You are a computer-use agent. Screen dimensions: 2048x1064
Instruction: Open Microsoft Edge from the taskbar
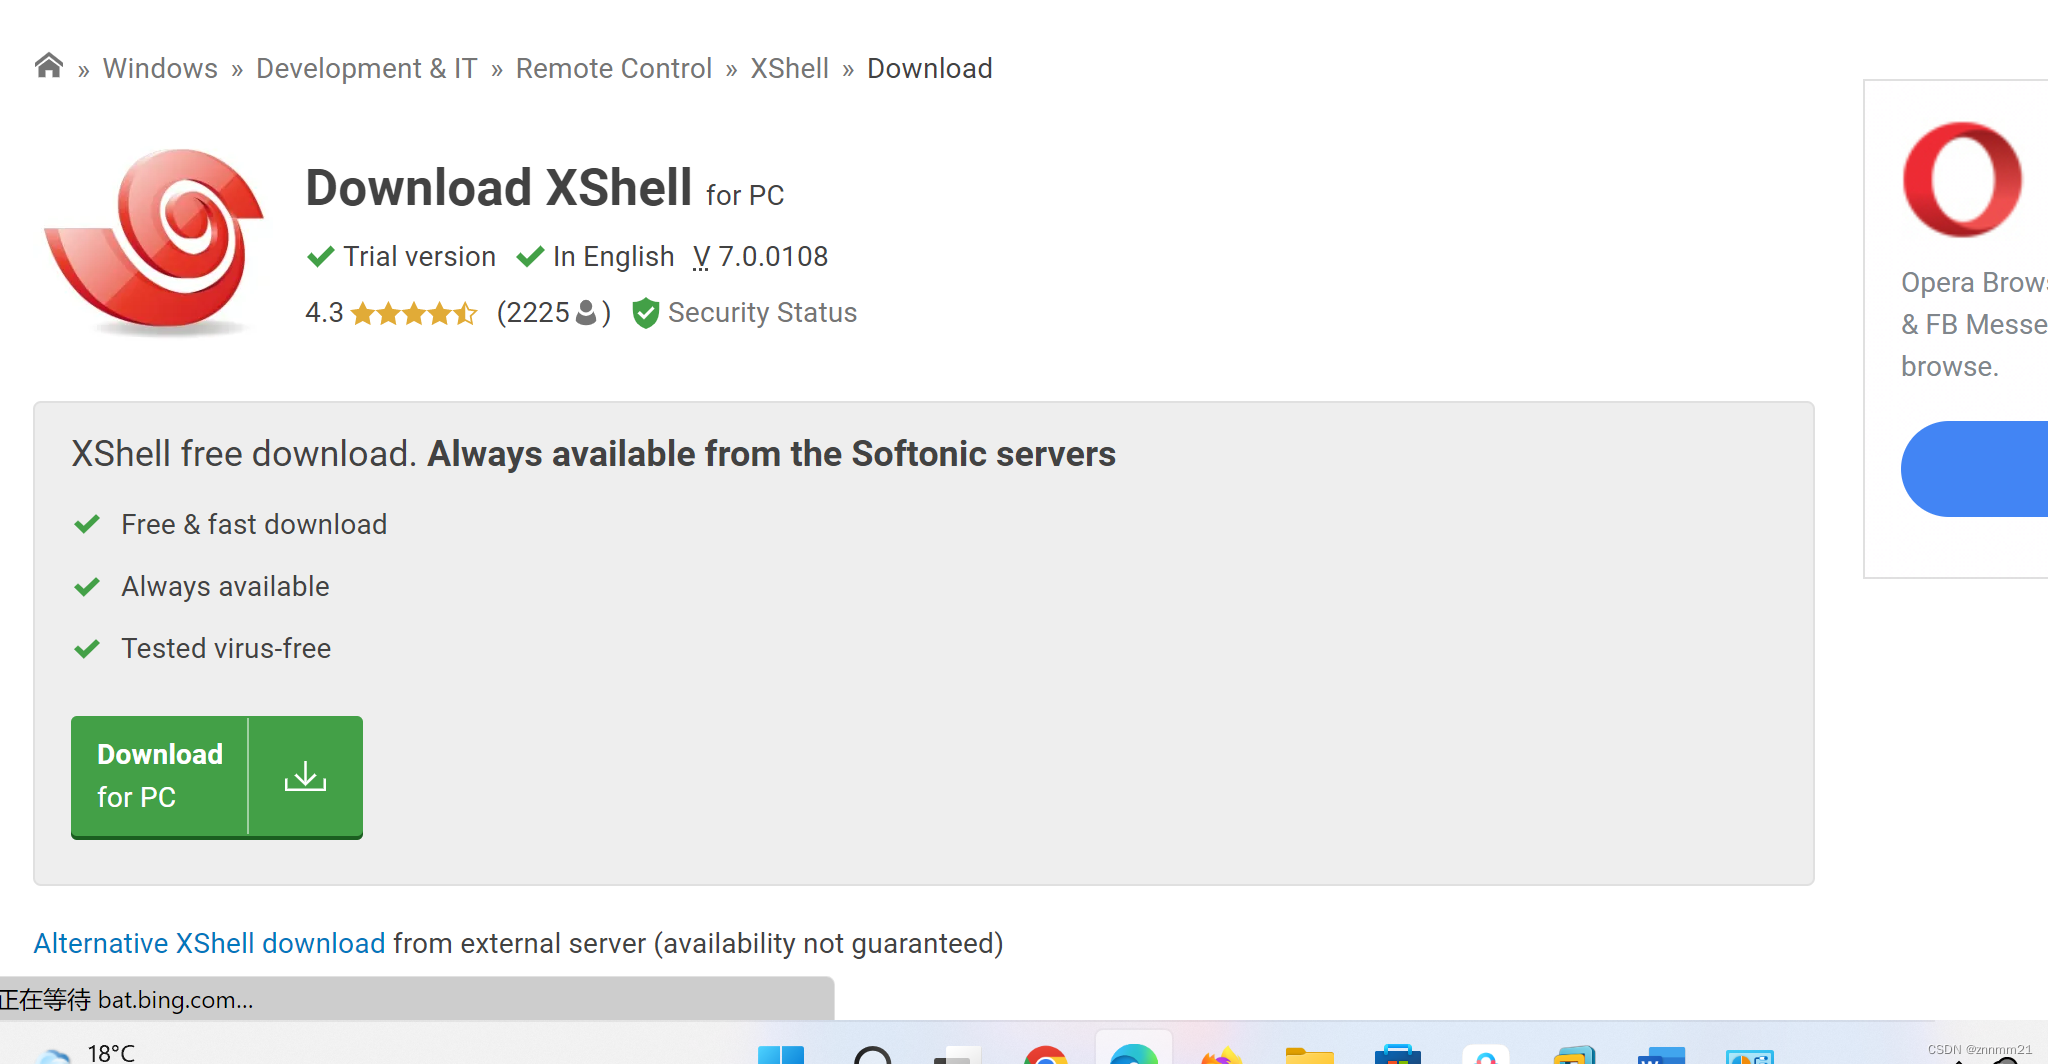1132,1055
